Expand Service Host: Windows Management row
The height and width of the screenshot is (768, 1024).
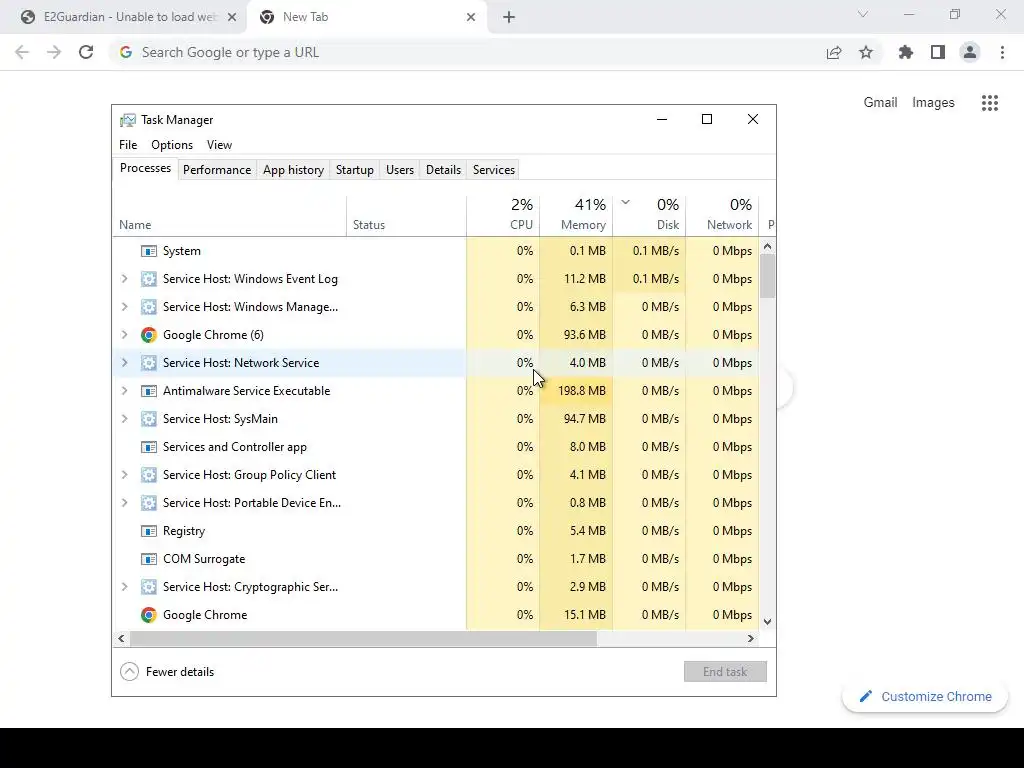124,307
